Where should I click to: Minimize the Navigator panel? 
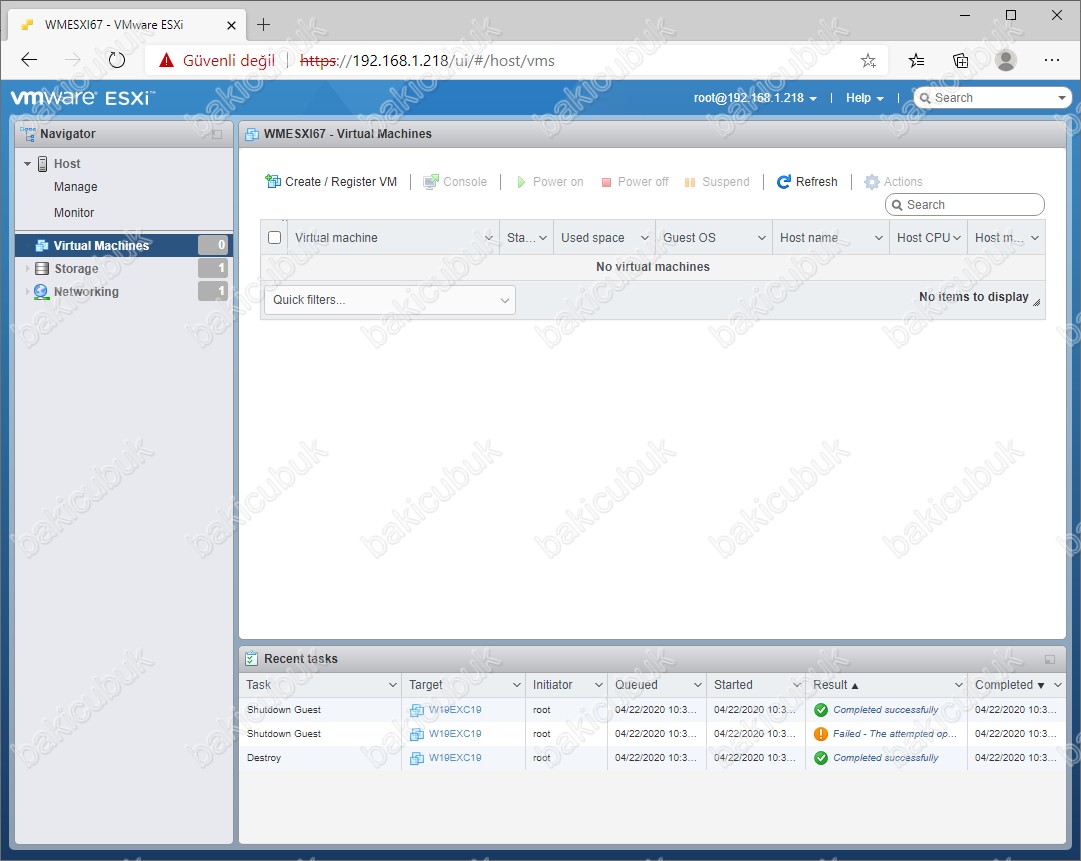tap(217, 134)
